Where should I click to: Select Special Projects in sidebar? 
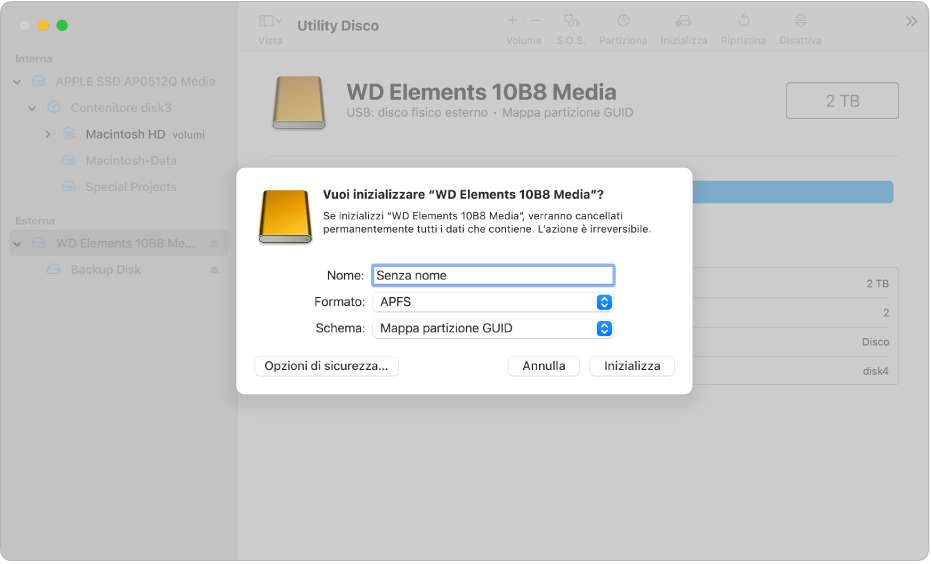(131, 187)
